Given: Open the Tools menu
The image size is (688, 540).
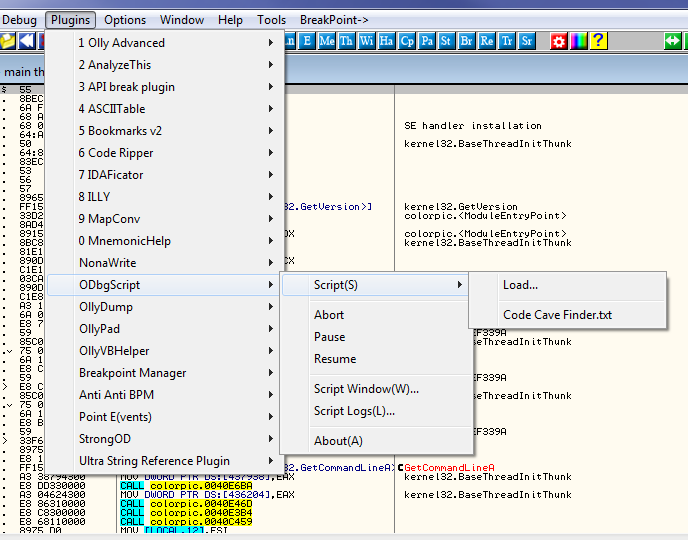Looking at the screenshot, I should pyautogui.click(x=271, y=20).
